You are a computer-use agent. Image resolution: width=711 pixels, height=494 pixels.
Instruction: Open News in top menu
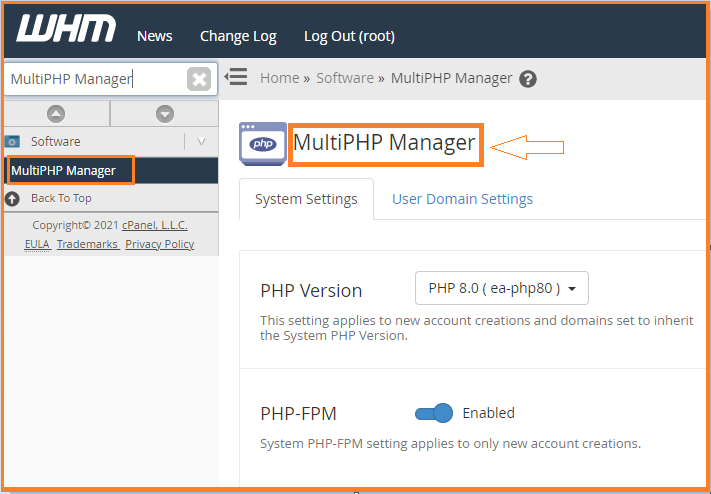point(155,36)
